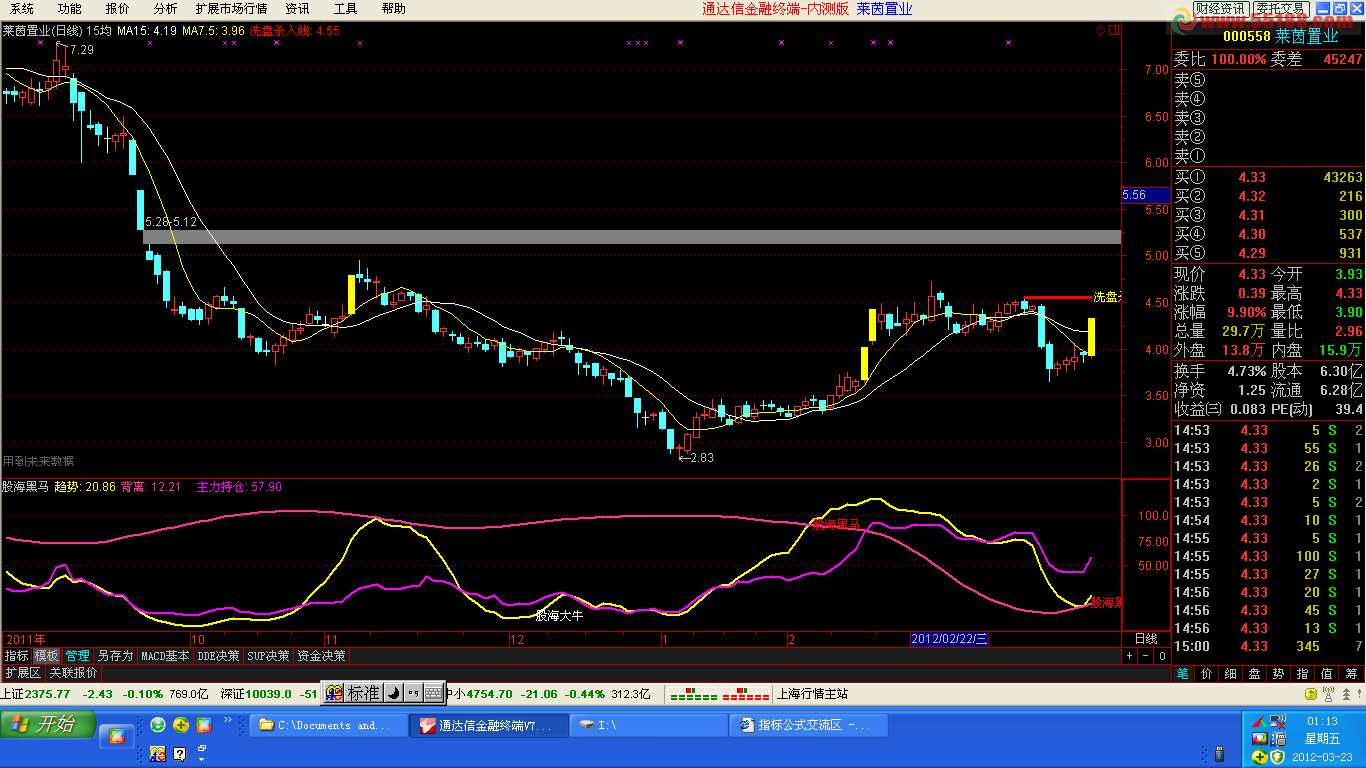1366x768 pixels.
Task: Click the minus zoom-out button below chart
Action: coord(1145,656)
